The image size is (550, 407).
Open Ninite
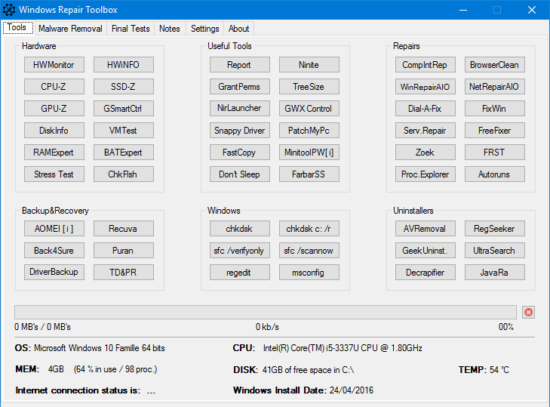[309, 65]
